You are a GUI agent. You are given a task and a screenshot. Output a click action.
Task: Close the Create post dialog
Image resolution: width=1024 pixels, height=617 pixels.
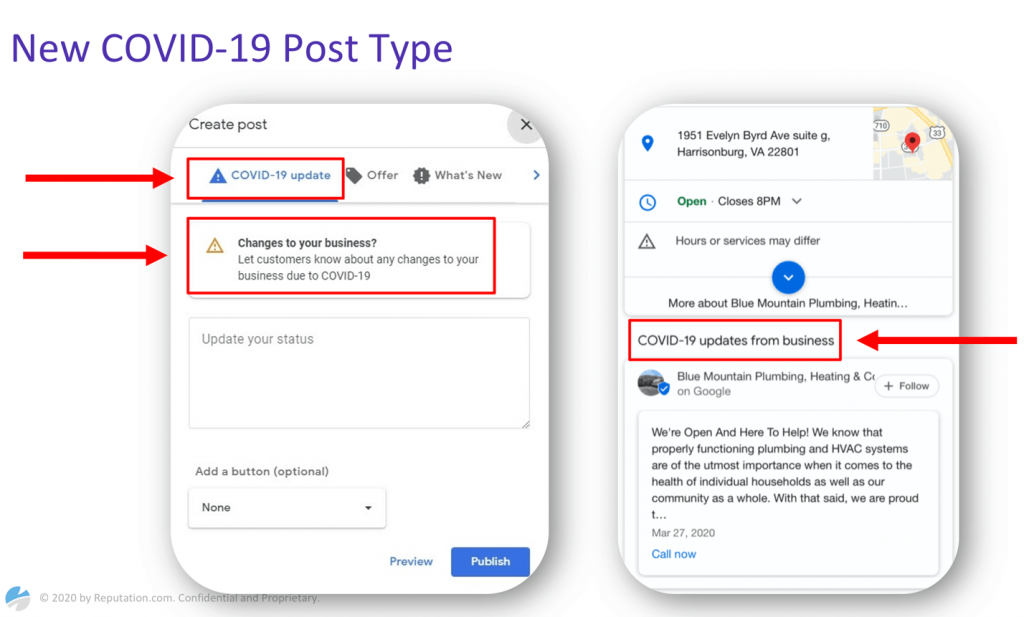[x=526, y=125]
